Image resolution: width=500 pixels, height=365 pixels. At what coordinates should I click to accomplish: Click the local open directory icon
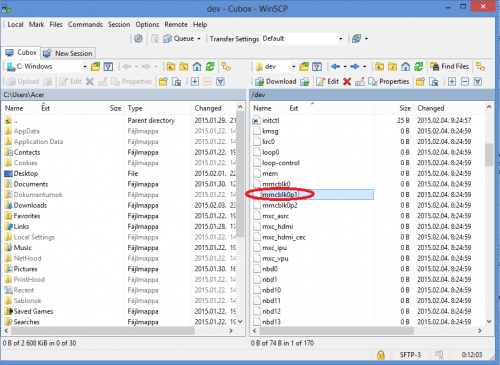pyautogui.click(x=95, y=67)
